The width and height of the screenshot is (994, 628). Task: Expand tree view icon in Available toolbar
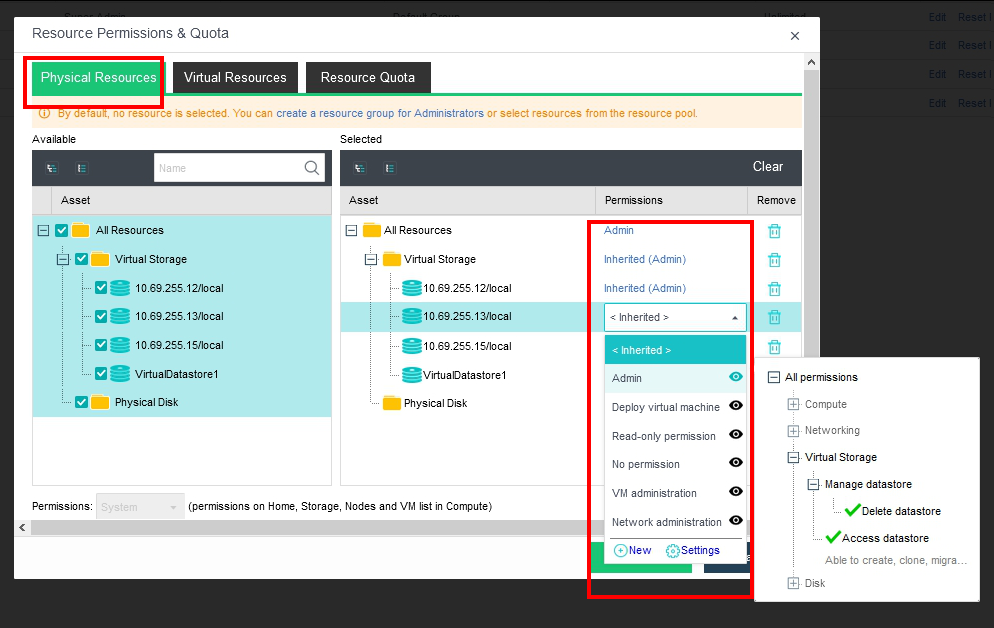pyautogui.click(x=52, y=168)
